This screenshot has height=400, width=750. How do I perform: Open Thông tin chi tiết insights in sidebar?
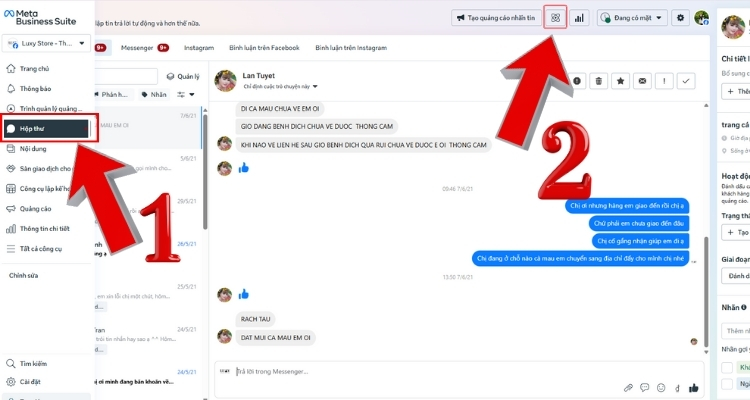[45, 229]
